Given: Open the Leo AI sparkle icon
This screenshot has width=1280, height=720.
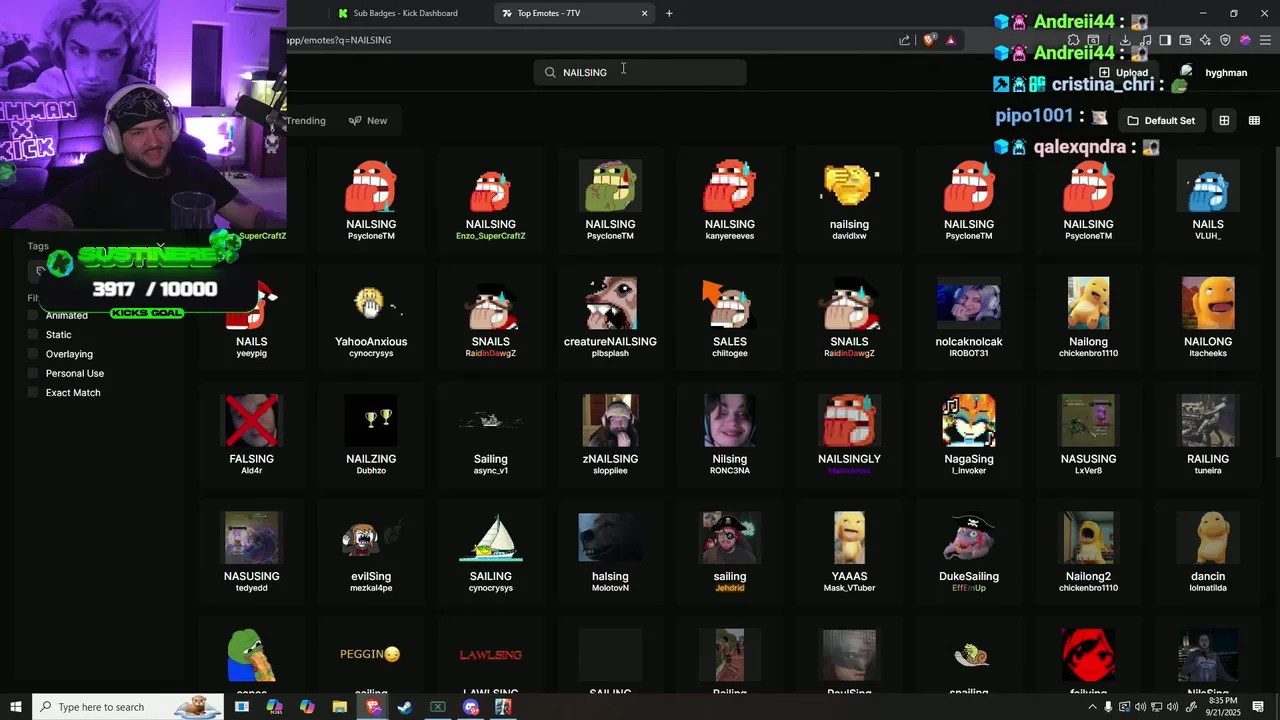Looking at the screenshot, I should pos(1205,40).
